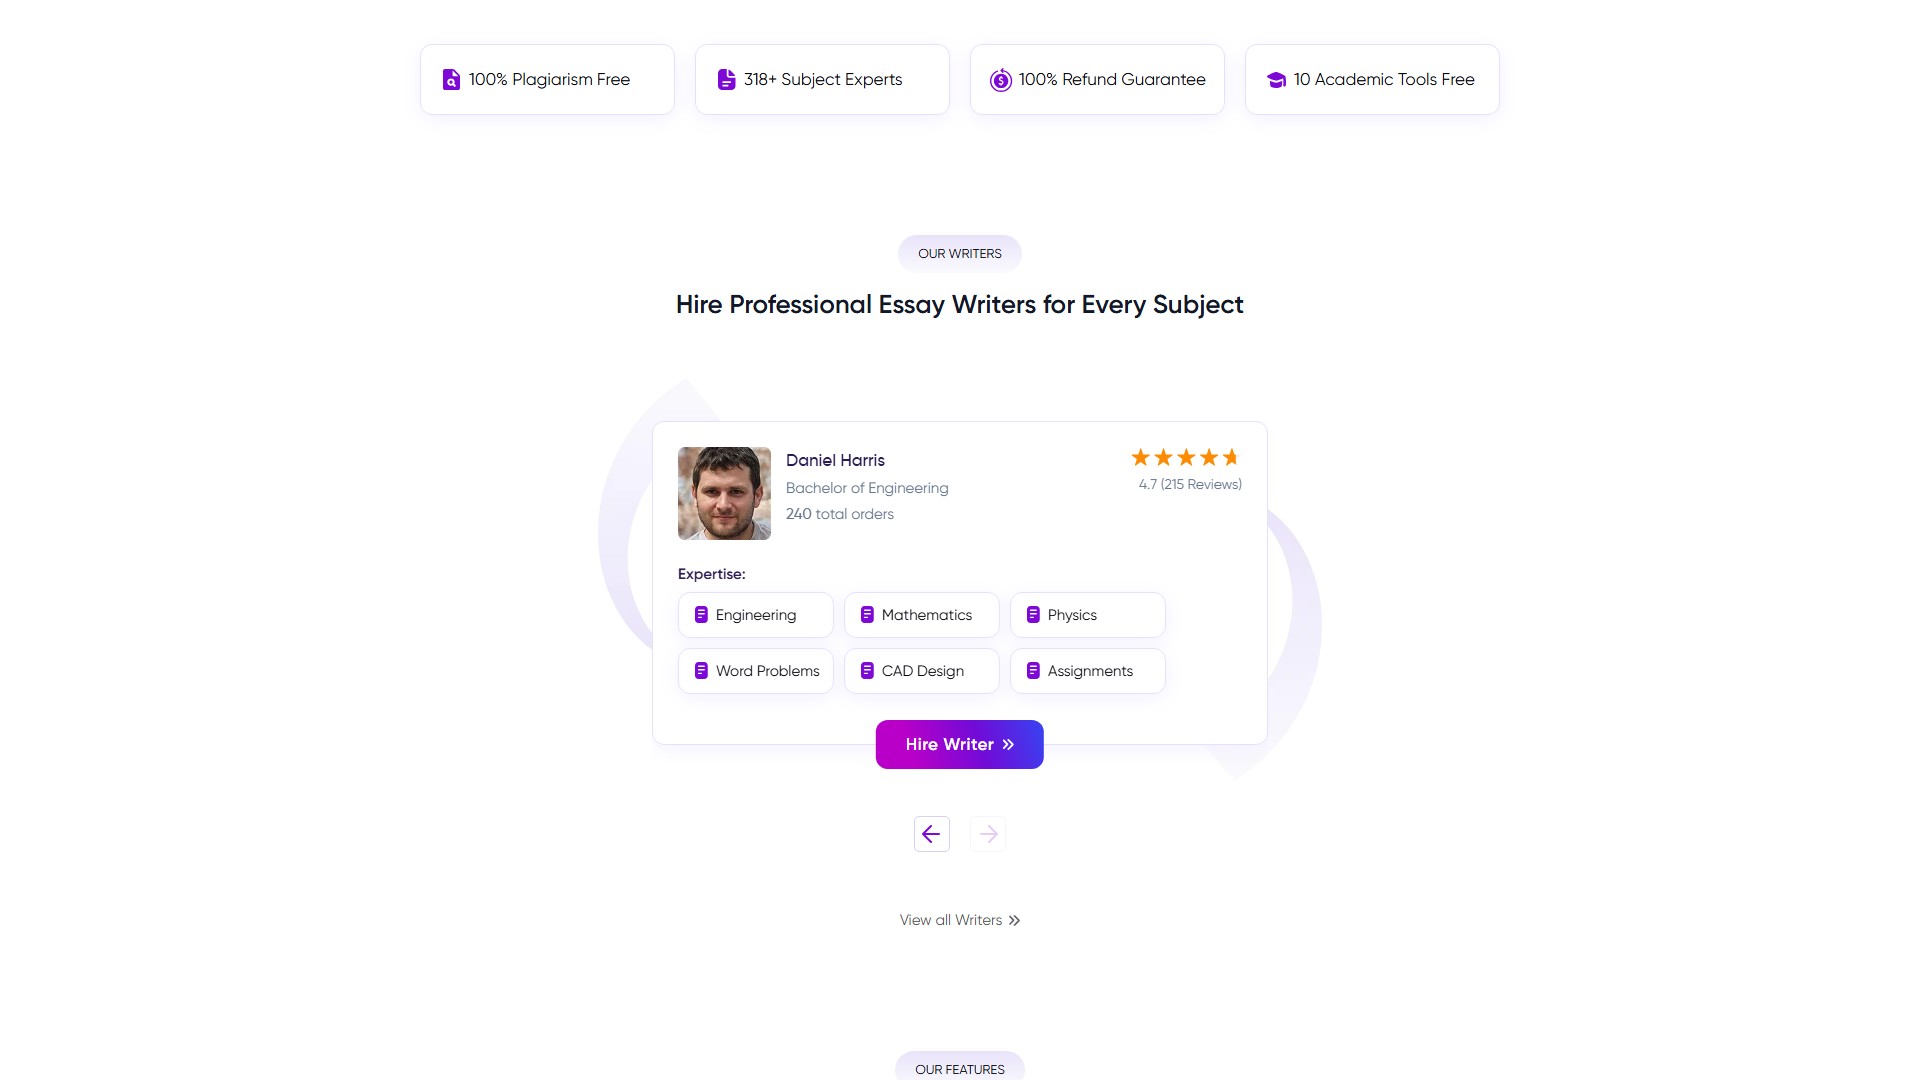Select the CAD Design subject icon
The width and height of the screenshot is (1920, 1080).
pos(866,670)
